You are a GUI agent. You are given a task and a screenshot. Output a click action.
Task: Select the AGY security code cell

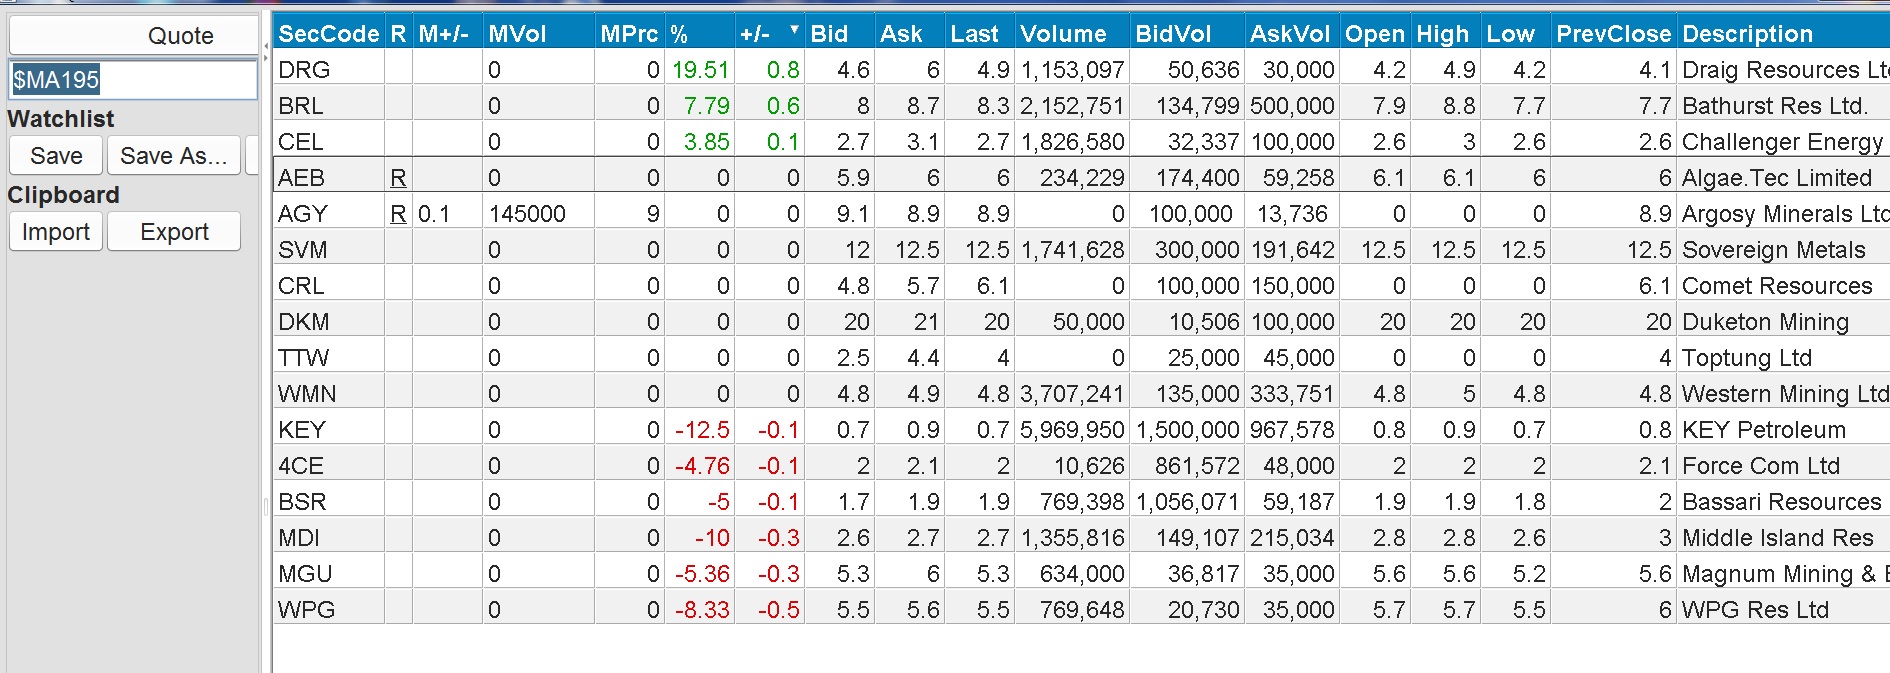(328, 214)
